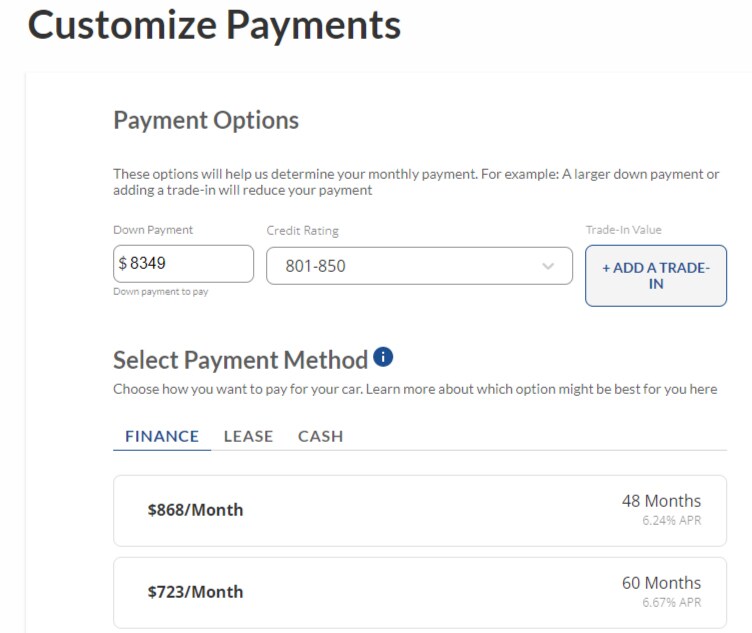
Task: Click the dollar sign in down payment
Action: tap(123, 263)
